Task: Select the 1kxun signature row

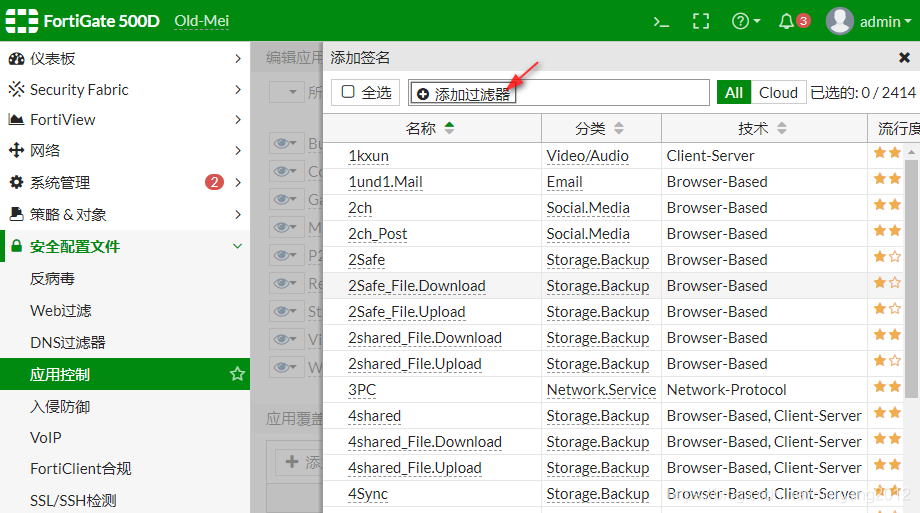Action: click(368, 156)
